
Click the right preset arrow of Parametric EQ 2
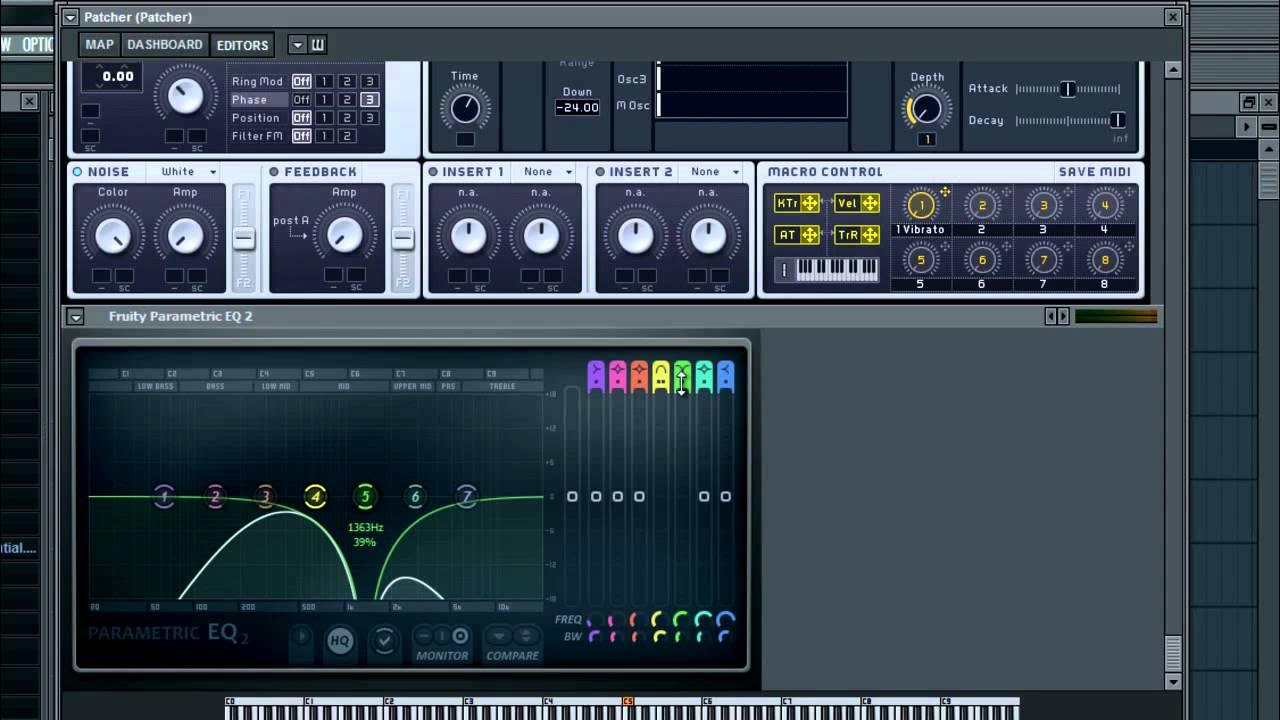click(1063, 316)
